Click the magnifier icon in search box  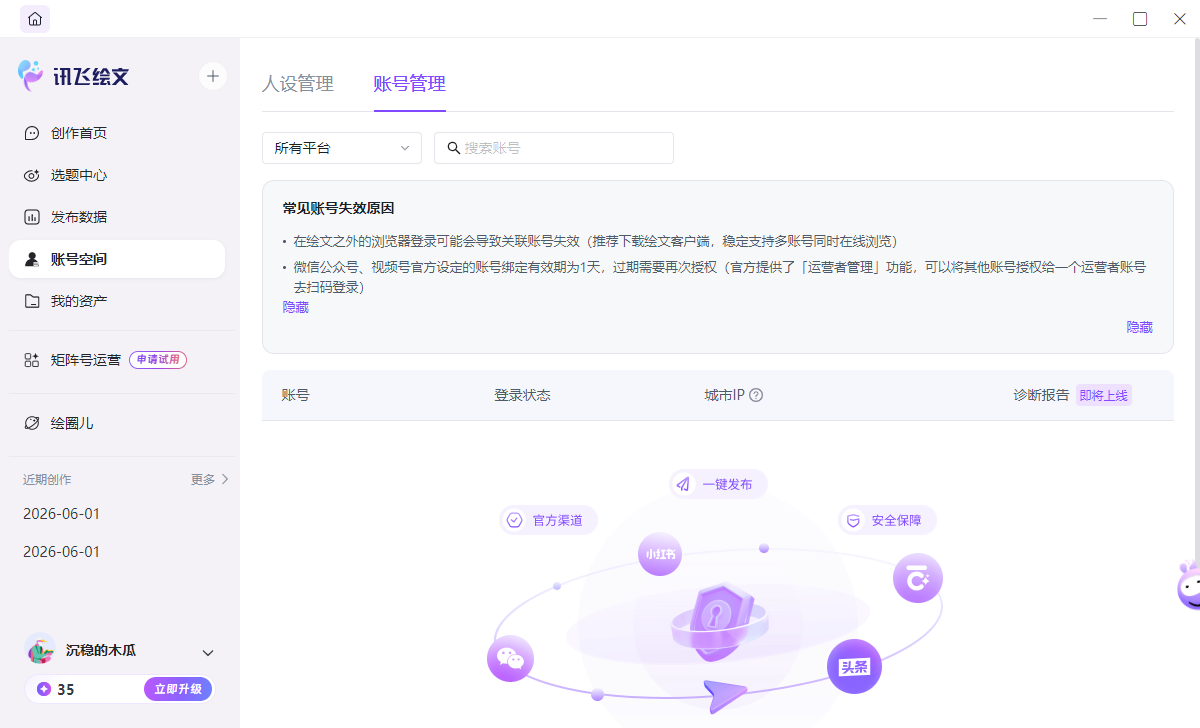(x=454, y=148)
